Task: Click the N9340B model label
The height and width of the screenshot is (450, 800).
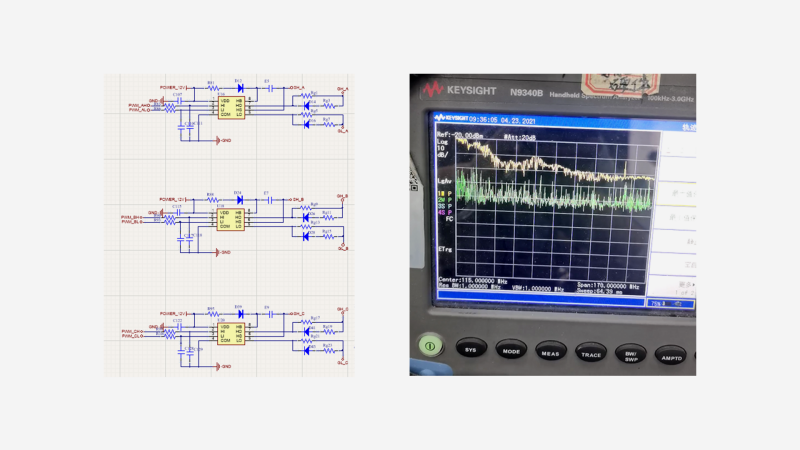Action: 529,93
